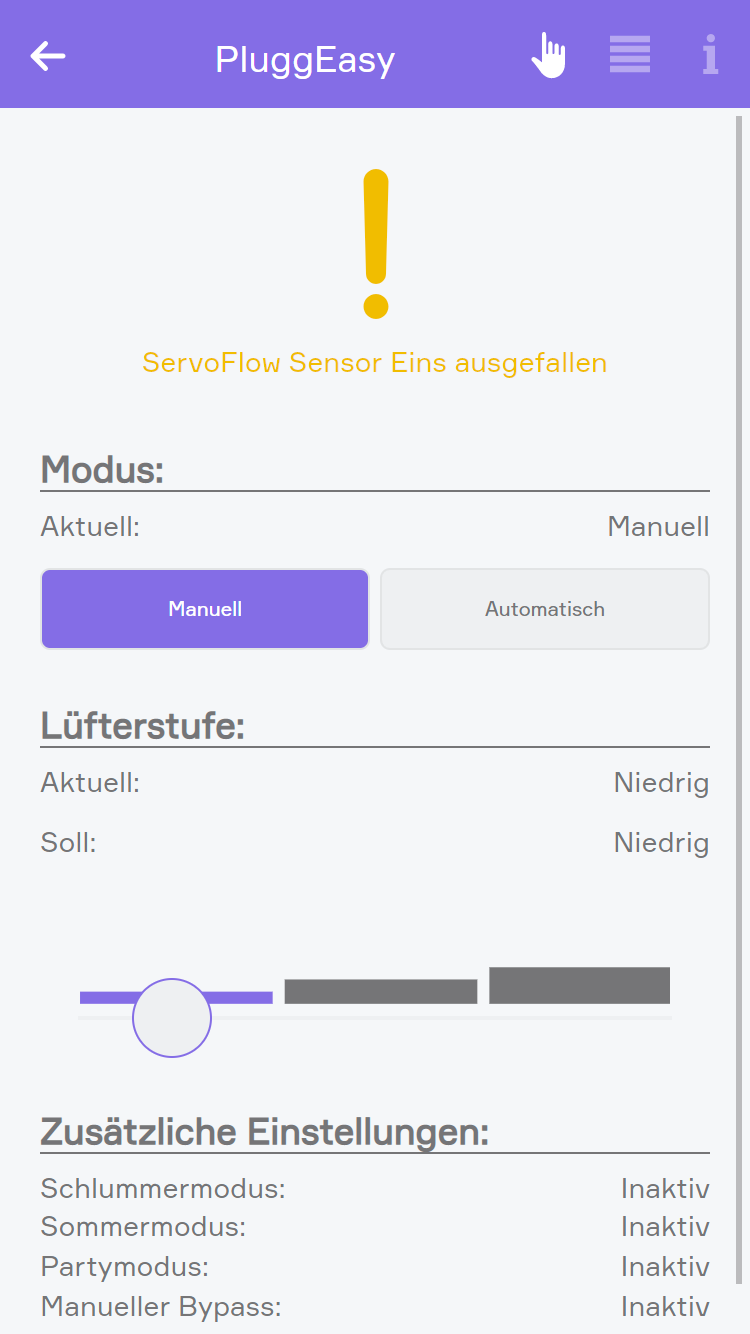Tap the Manueller Bypass setting row
Screen dimensions: 750x1334
[x=375, y=1306]
